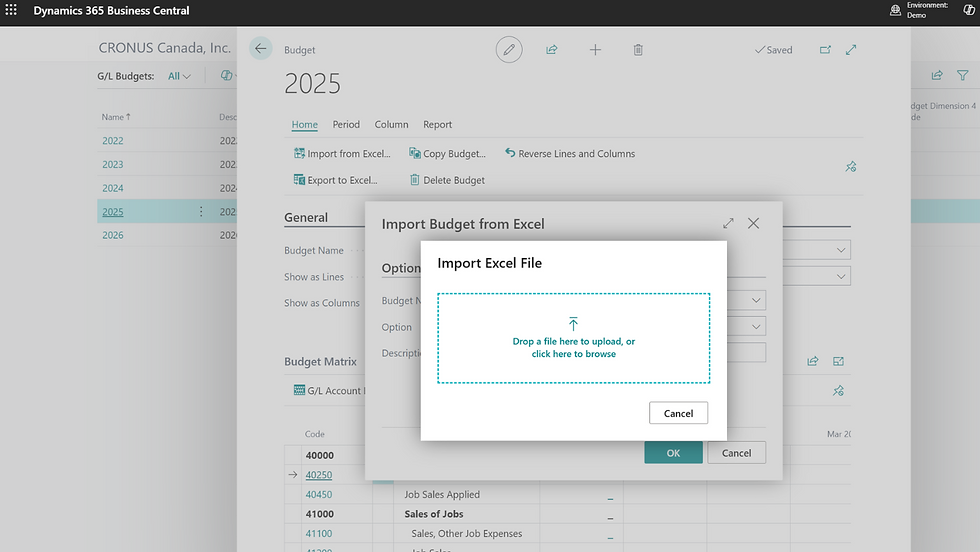
Task: Cancel the Import Excel File dialog
Action: pyautogui.click(x=678, y=413)
